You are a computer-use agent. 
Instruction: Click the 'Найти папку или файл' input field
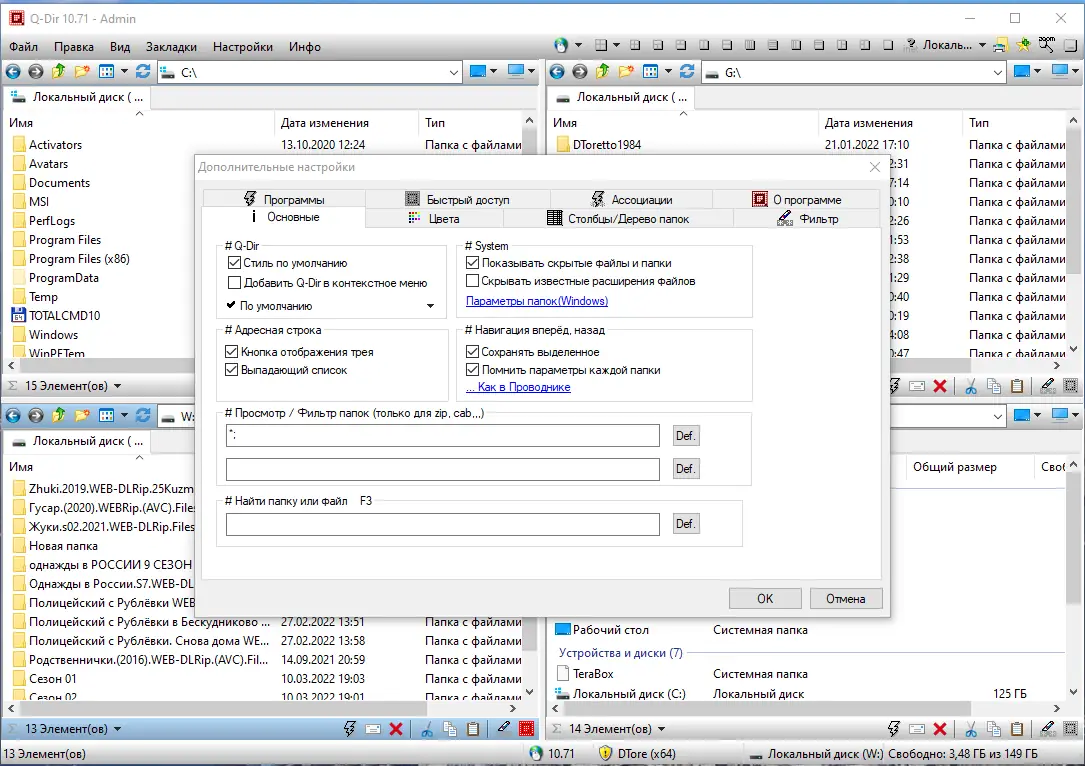pyautogui.click(x=442, y=524)
